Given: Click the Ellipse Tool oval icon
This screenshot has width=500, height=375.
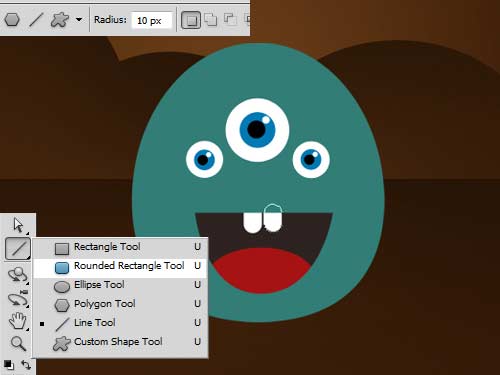Looking at the screenshot, I should coord(62,287).
